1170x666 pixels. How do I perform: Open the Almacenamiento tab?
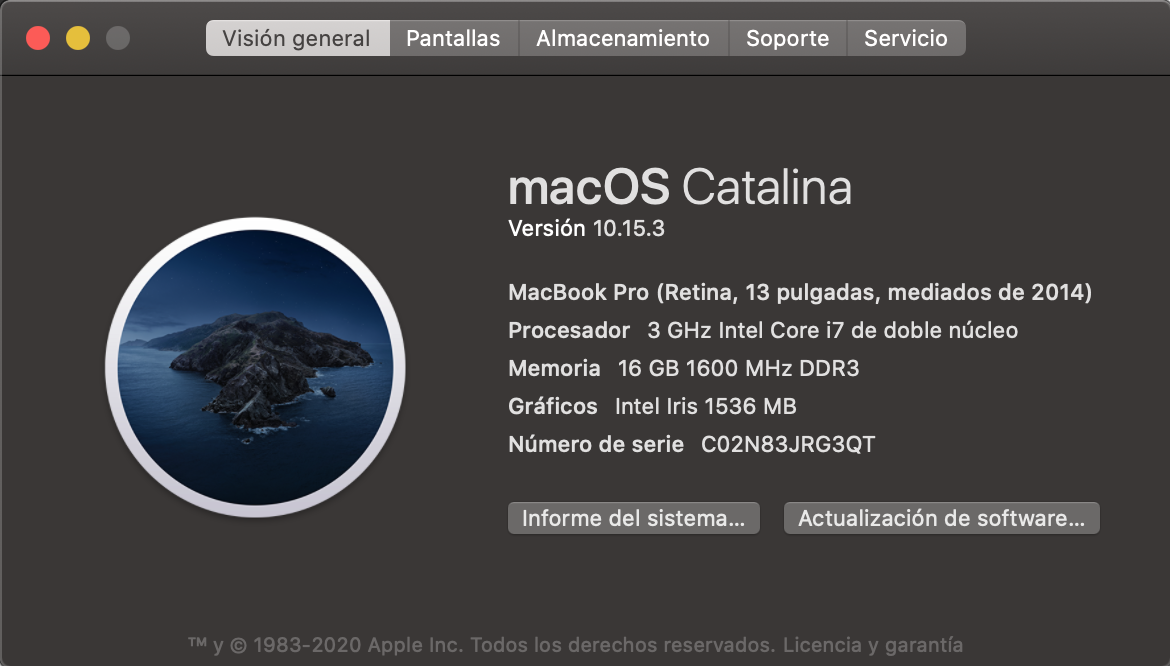623,38
